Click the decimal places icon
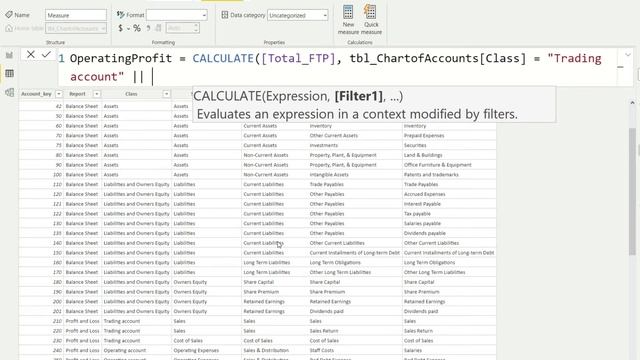The image size is (640, 360). click(x=158, y=28)
